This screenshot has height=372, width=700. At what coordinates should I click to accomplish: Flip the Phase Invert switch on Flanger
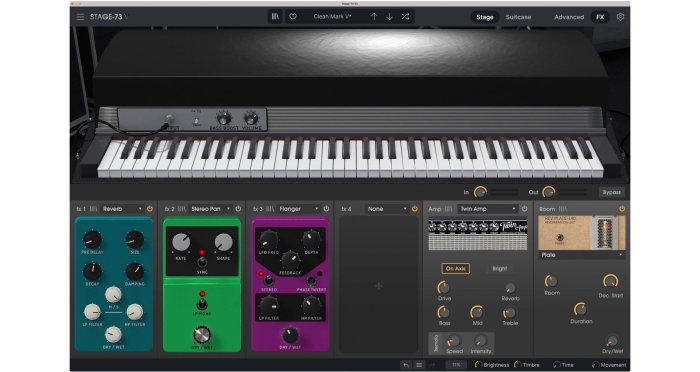(311, 280)
